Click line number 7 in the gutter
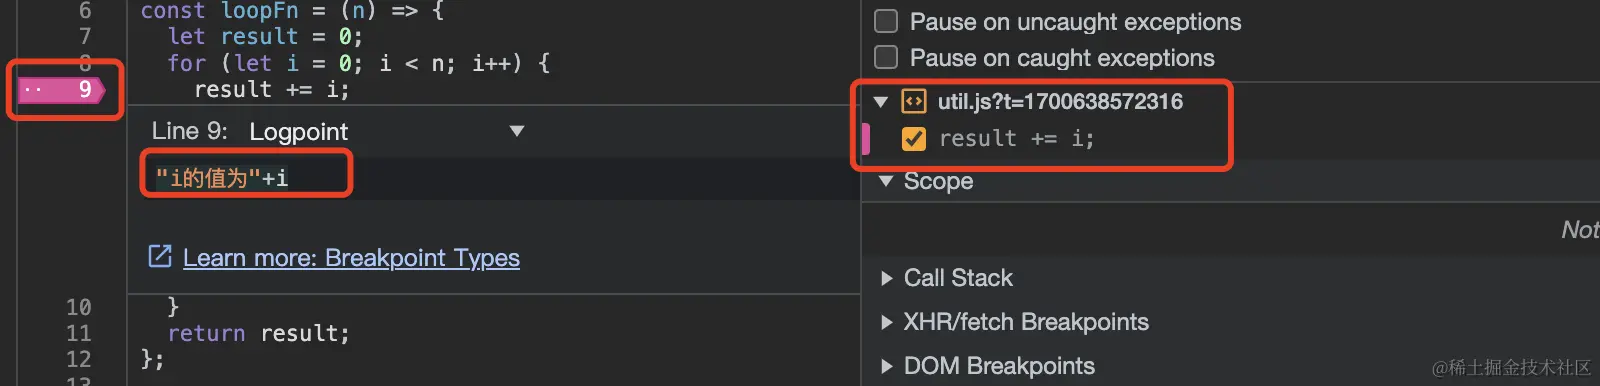Screen dimensions: 1600x386 (85, 37)
